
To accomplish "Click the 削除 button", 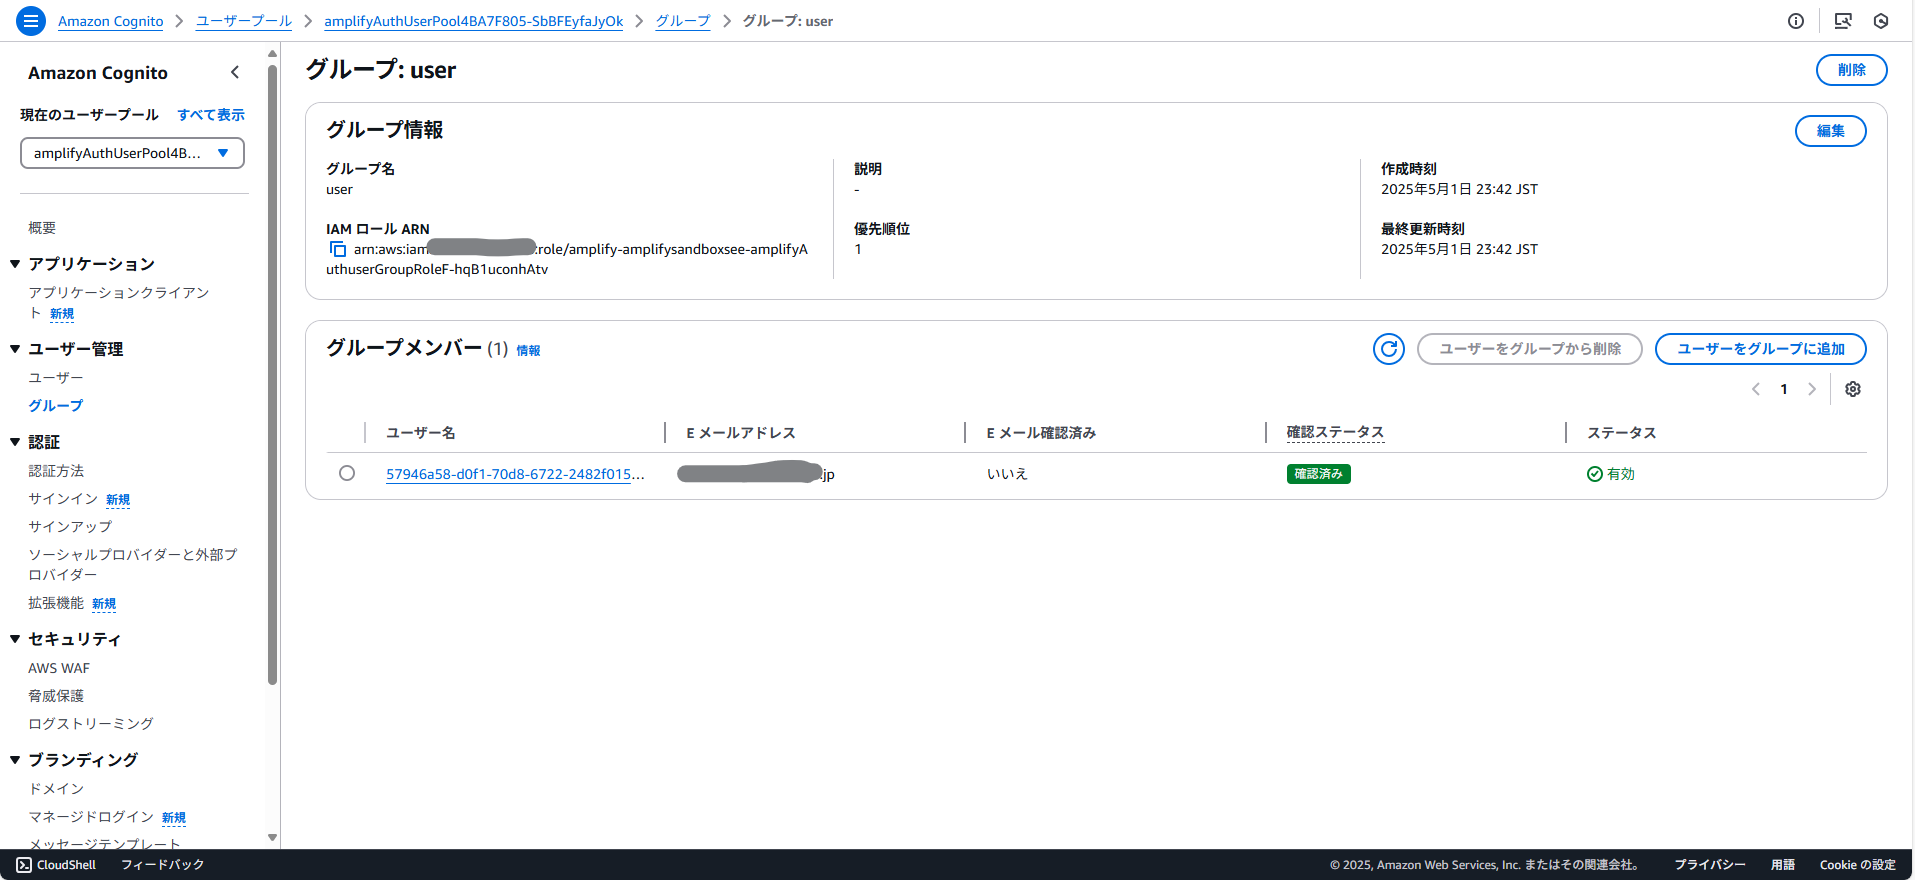I will tap(1851, 70).
